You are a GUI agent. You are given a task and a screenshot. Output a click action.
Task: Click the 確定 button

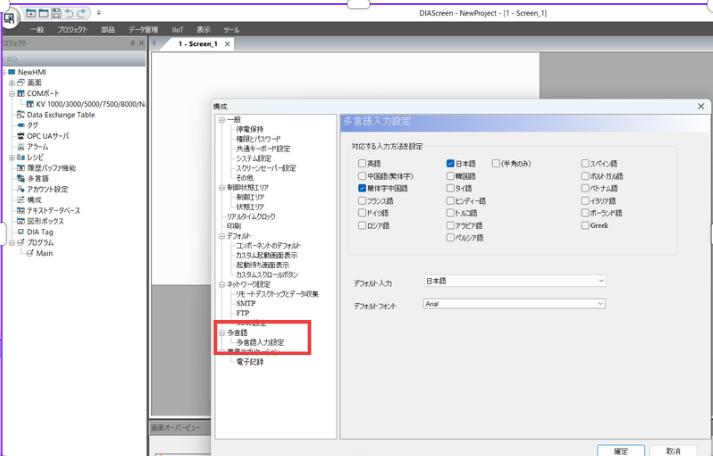pos(620,450)
